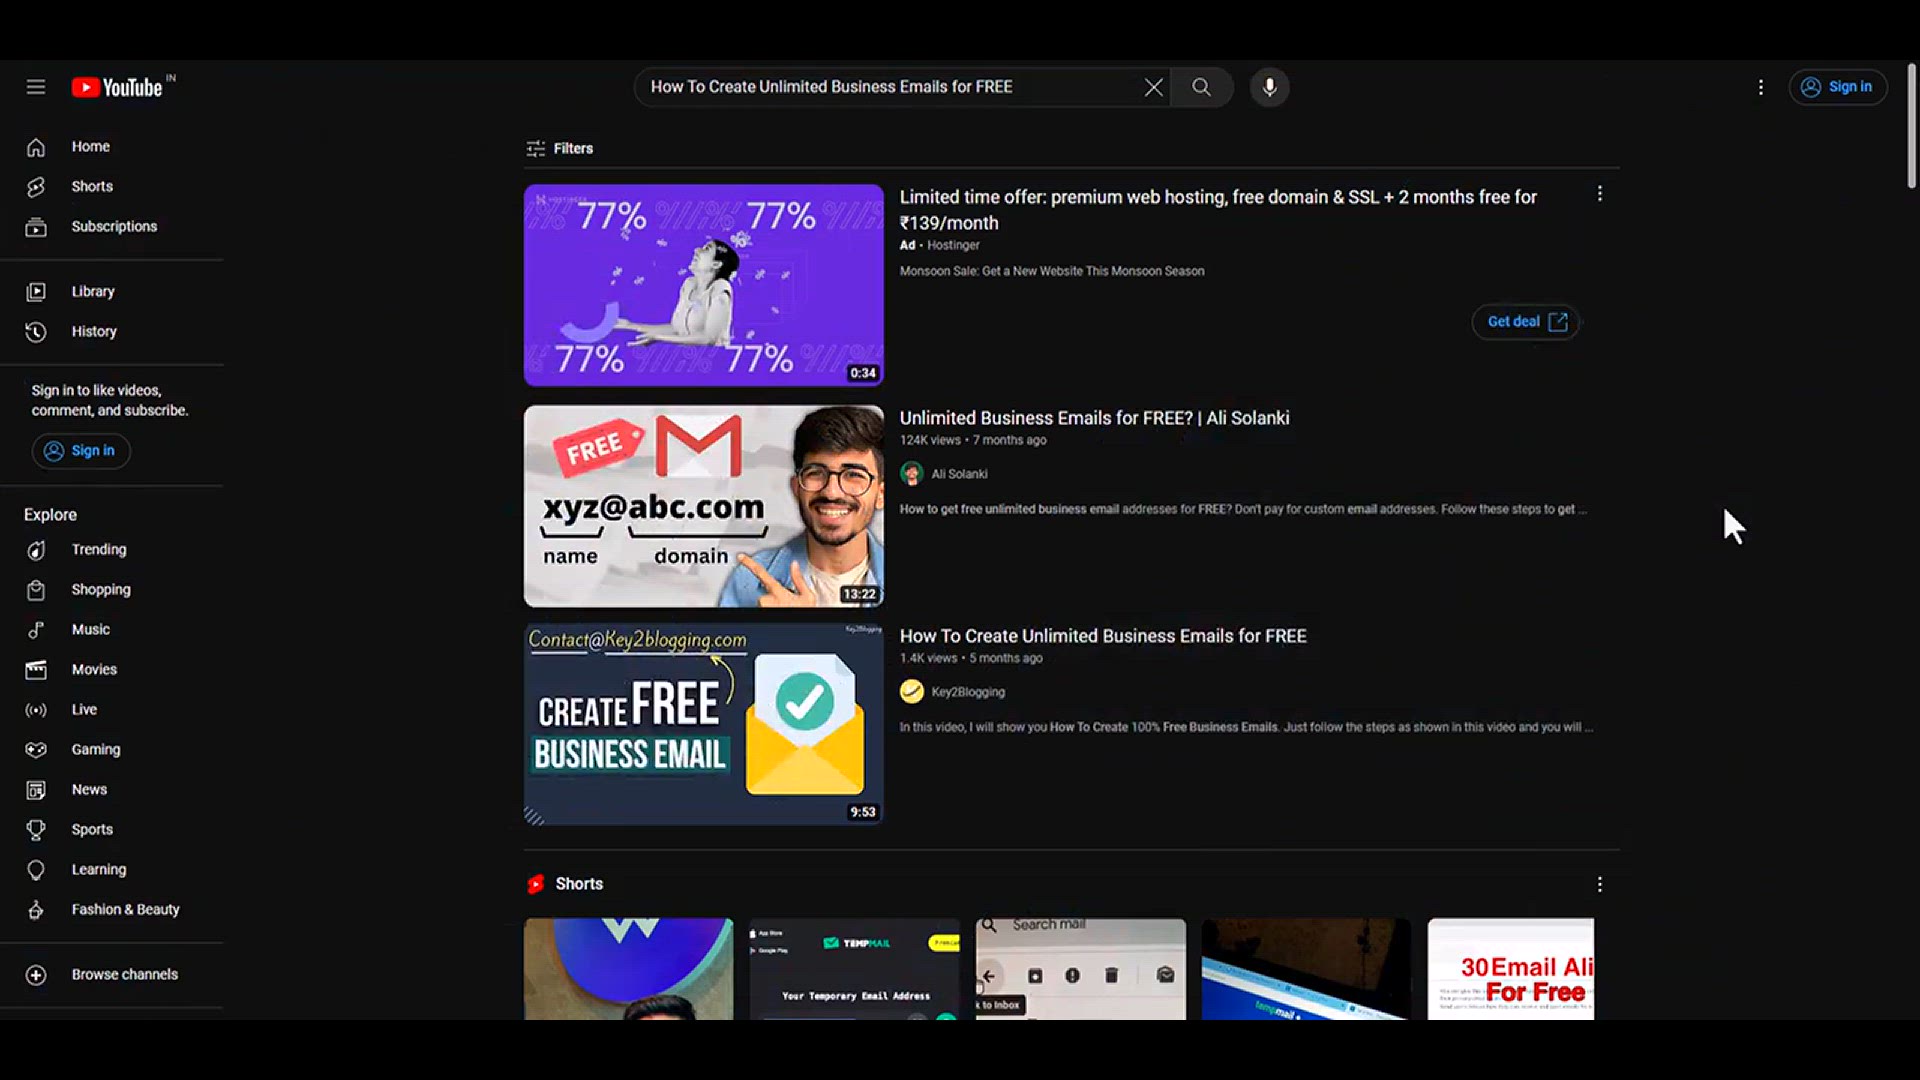Screen dimensions: 1920x1080
Task: Click '1.4K views' metadata text
Action: point(928,658)
